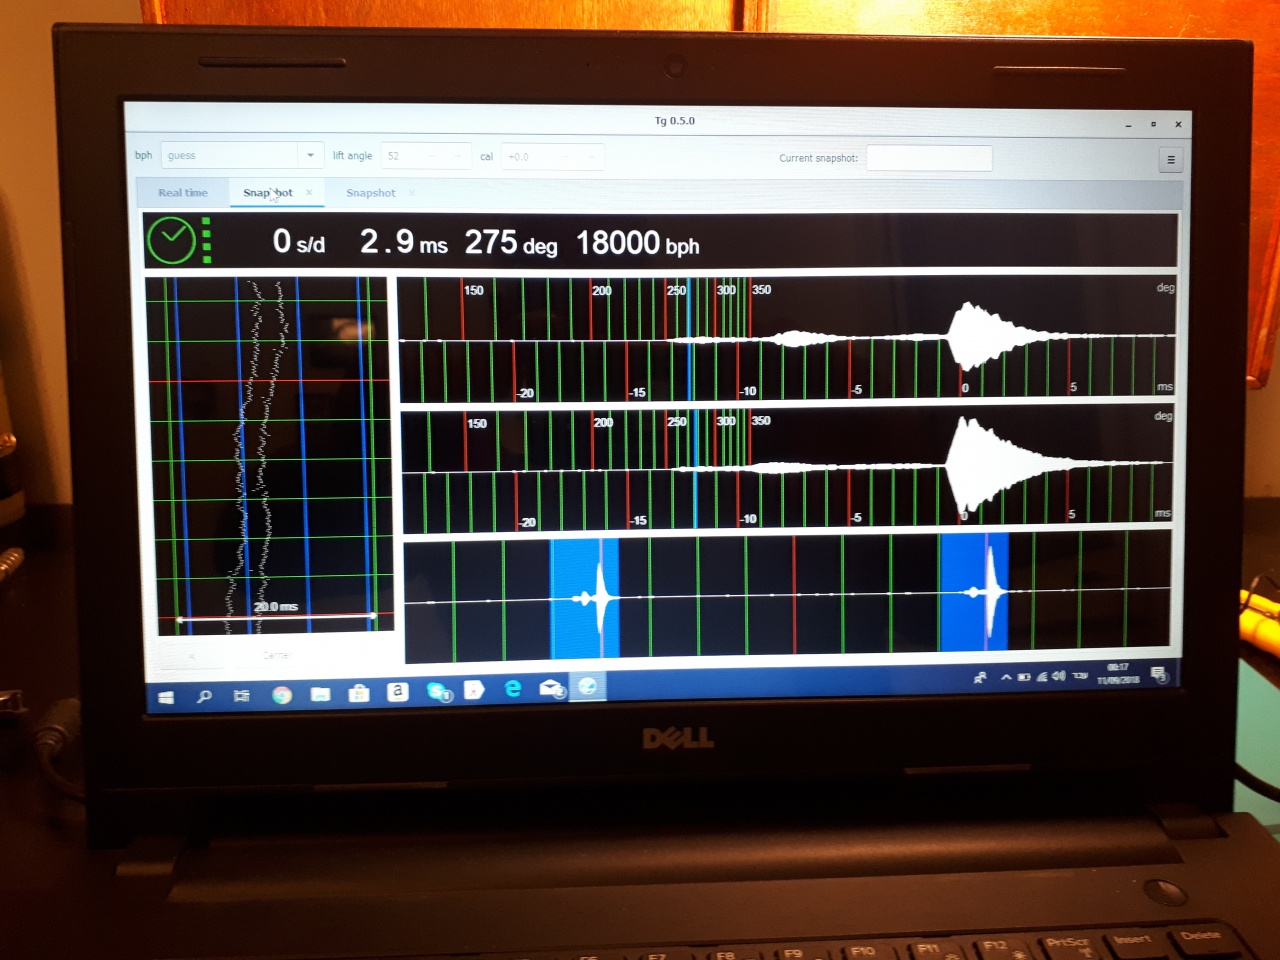
Task: Show hidden system tray icons
Action: [1006, 677]
